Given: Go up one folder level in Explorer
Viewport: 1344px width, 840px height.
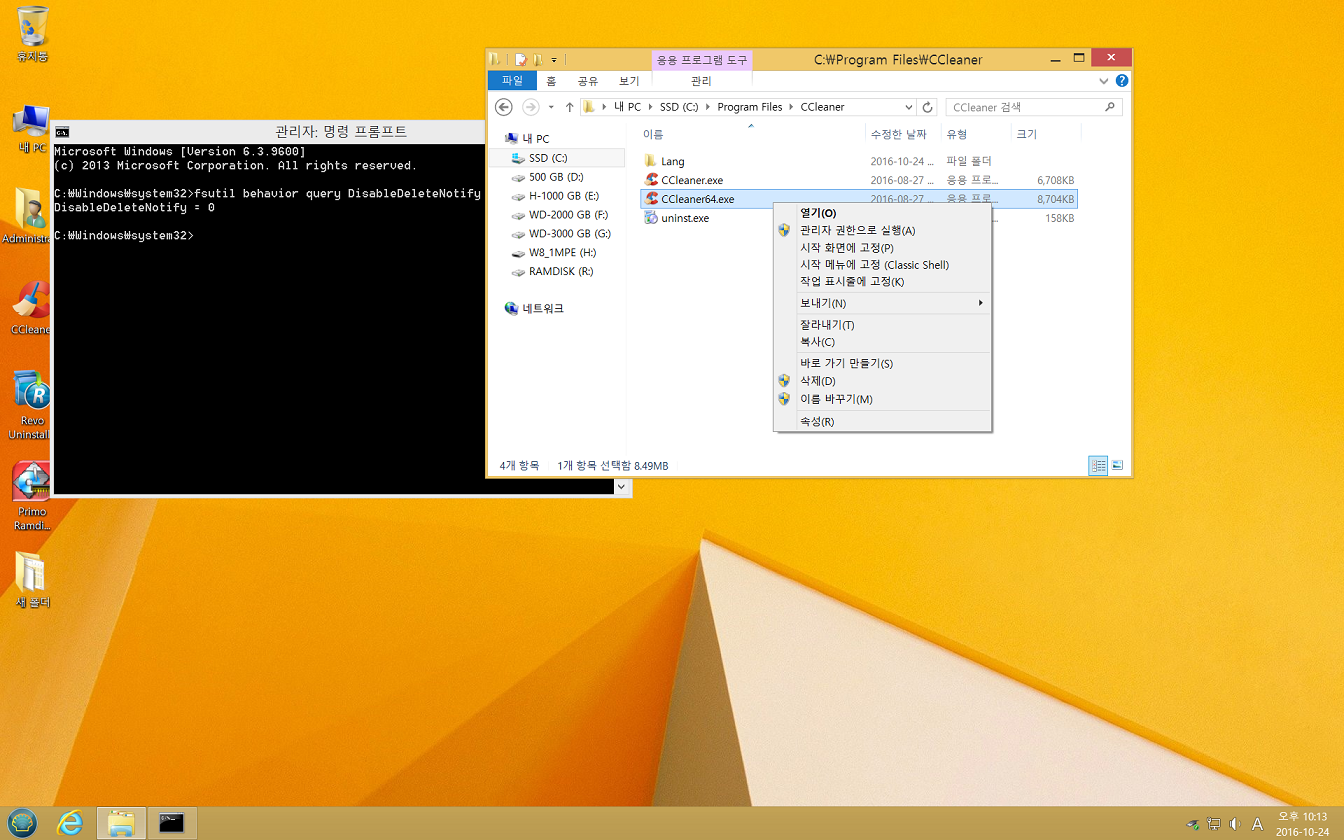Looking at the screenshot, I should [569, 107].
